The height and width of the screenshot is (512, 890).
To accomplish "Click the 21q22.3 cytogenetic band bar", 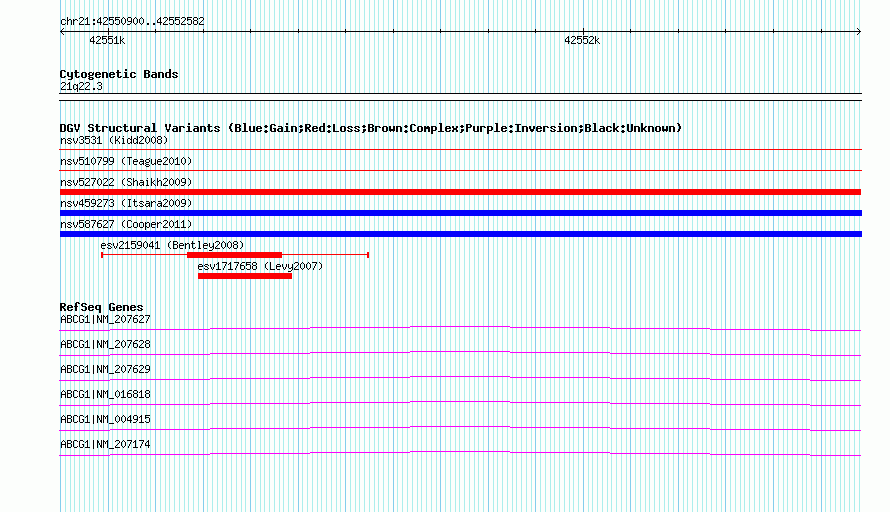I will point(460,97).
